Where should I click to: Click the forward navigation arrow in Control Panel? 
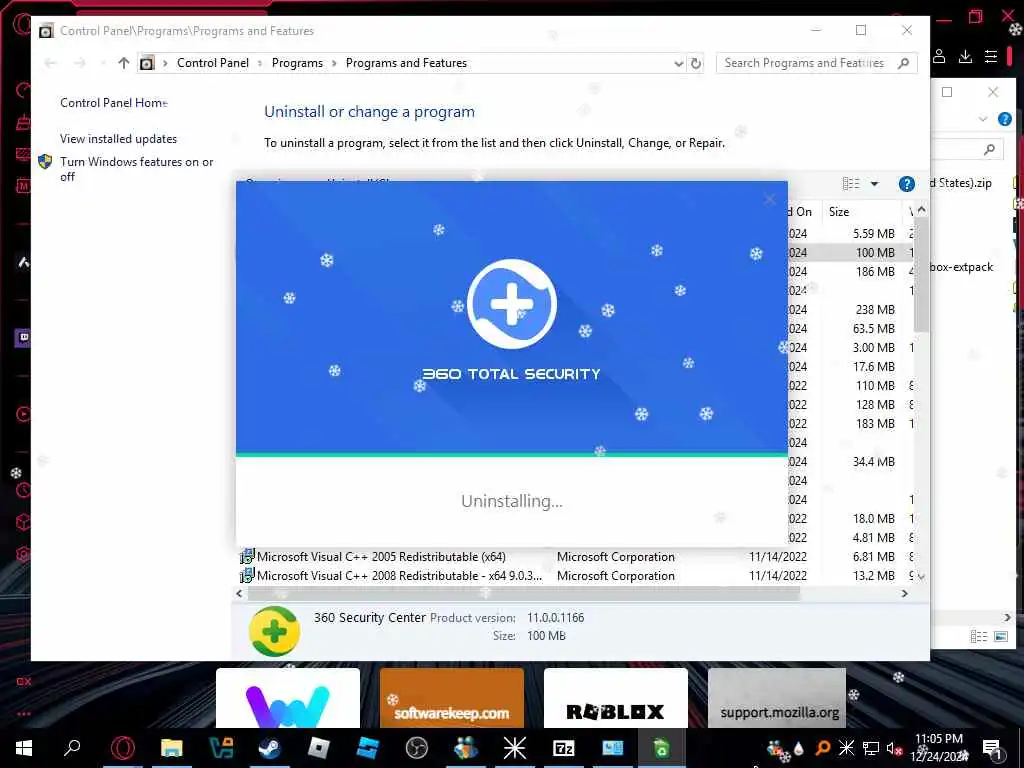(x=80, y=63)
